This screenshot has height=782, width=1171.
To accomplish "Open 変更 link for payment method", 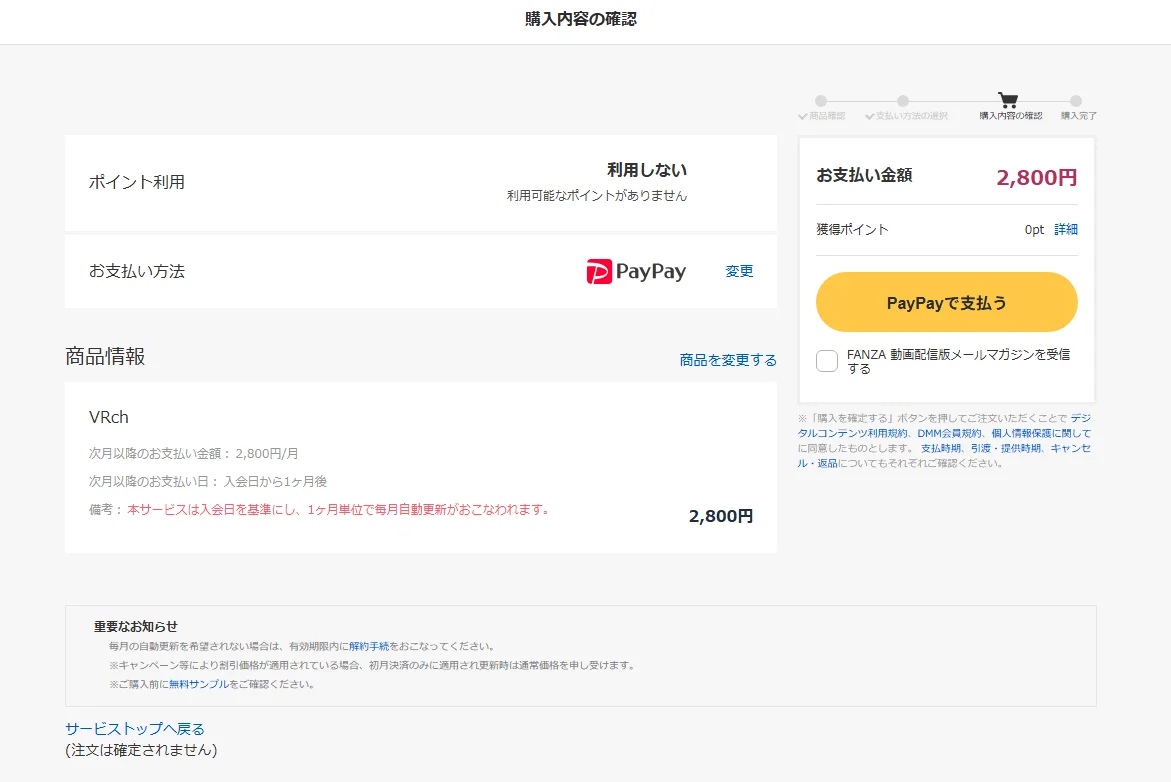I will 739,271.
